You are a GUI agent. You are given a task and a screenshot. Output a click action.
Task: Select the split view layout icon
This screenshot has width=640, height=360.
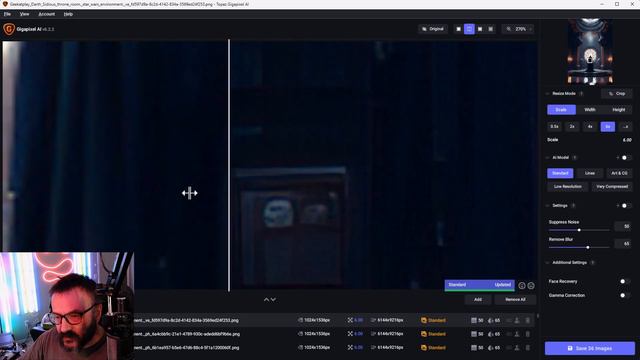tap(469, 29)
